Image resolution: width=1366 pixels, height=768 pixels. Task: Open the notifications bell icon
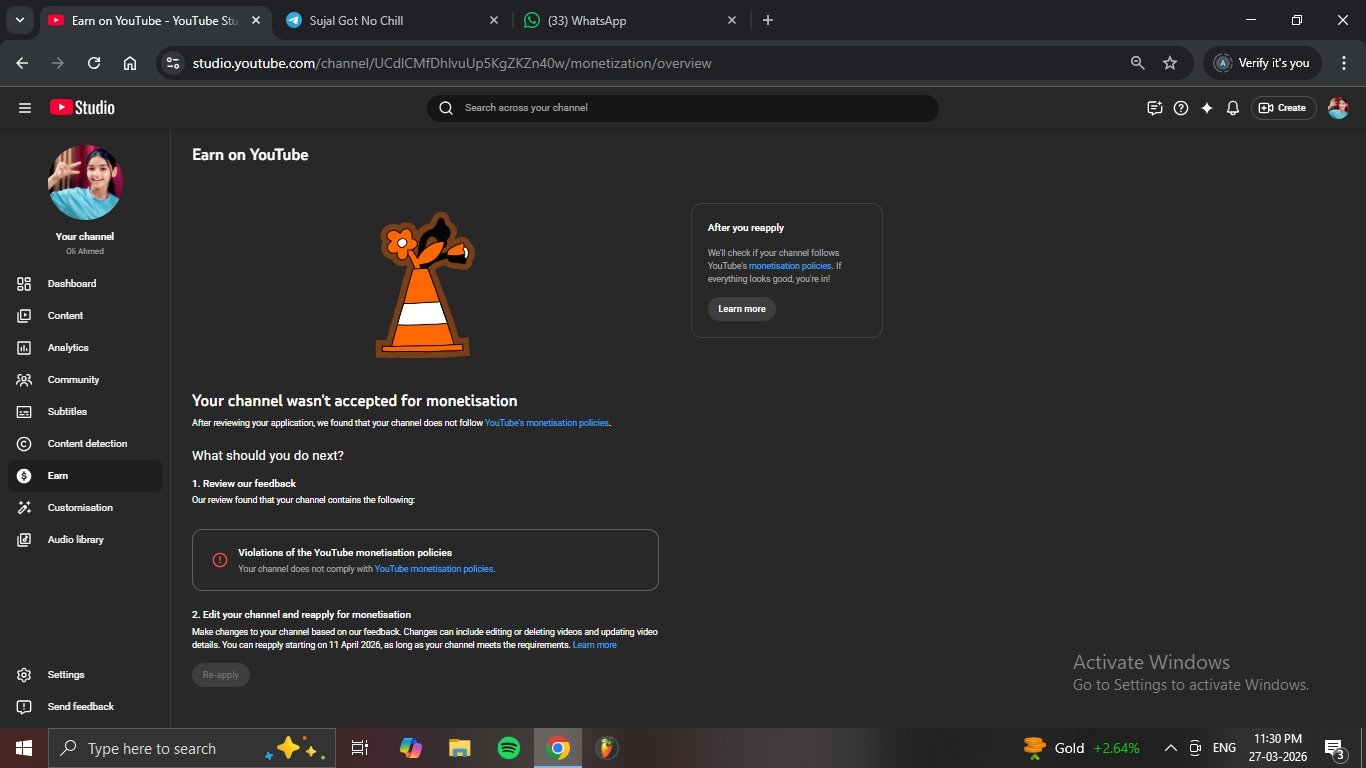pyautogui.click(x=1233, y=108)
